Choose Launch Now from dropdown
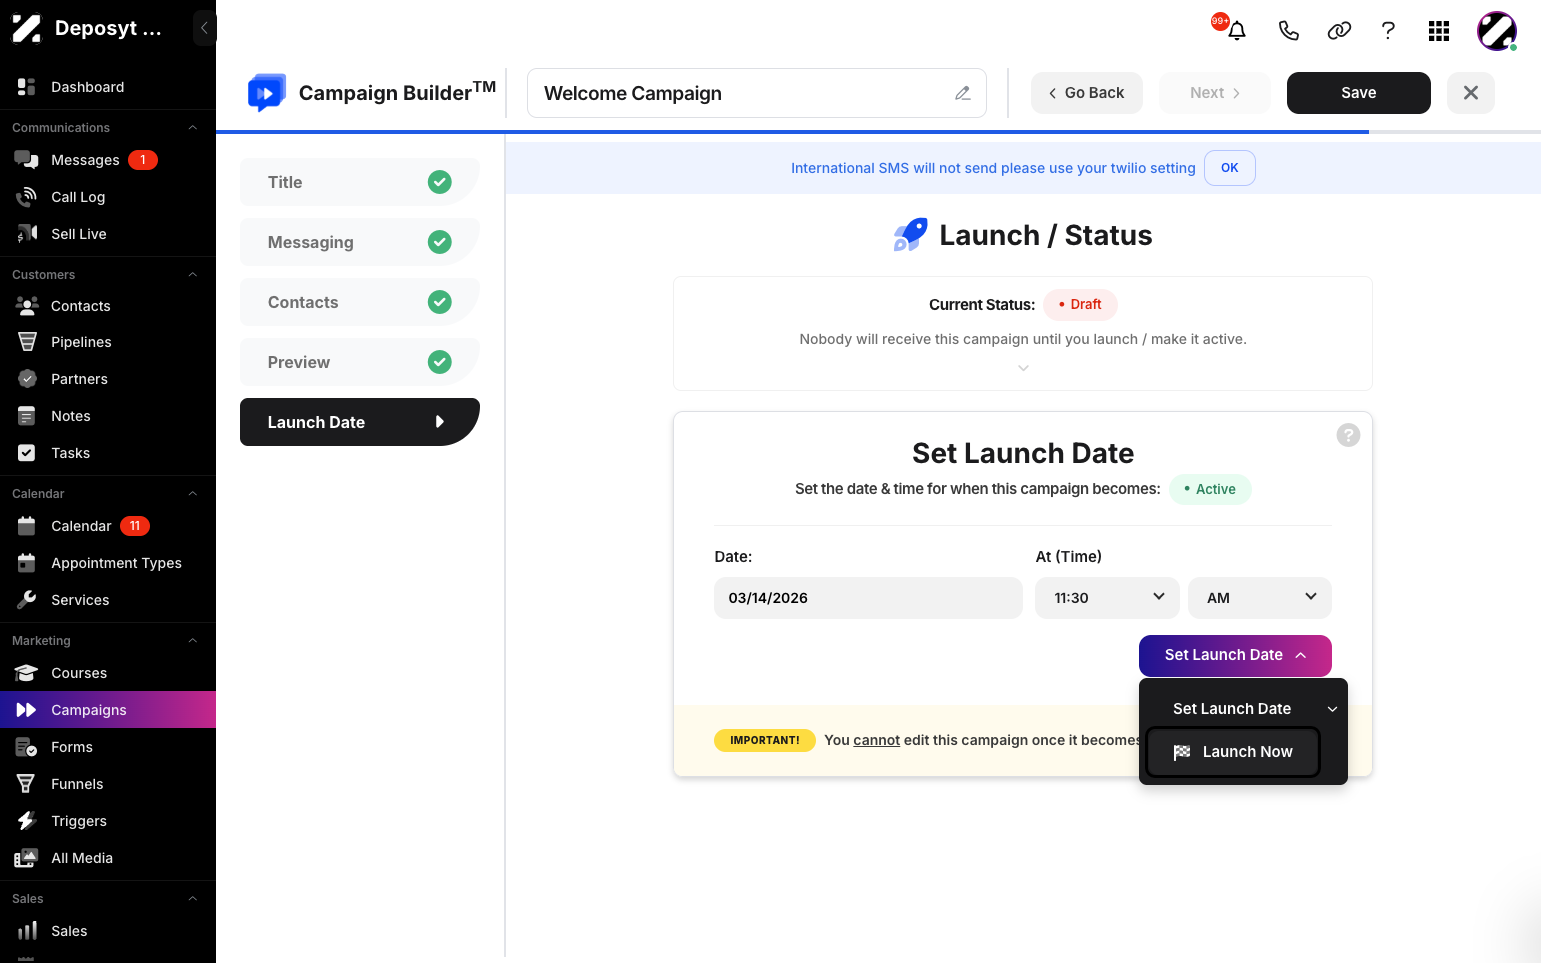Image resolution: width=1541 pixels, height=963 pixels. point(1233,752)
